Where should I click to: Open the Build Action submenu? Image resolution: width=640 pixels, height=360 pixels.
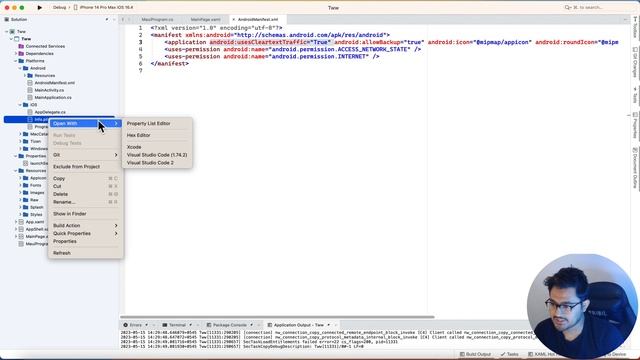(x=85, y=226)
